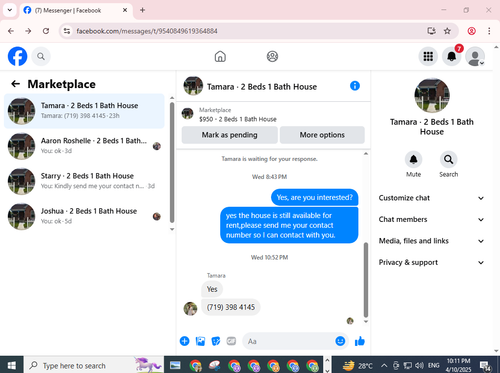Open Starry 2 Beds 1 Bath House conversation

pyautogui.click(x=84, y=181)
